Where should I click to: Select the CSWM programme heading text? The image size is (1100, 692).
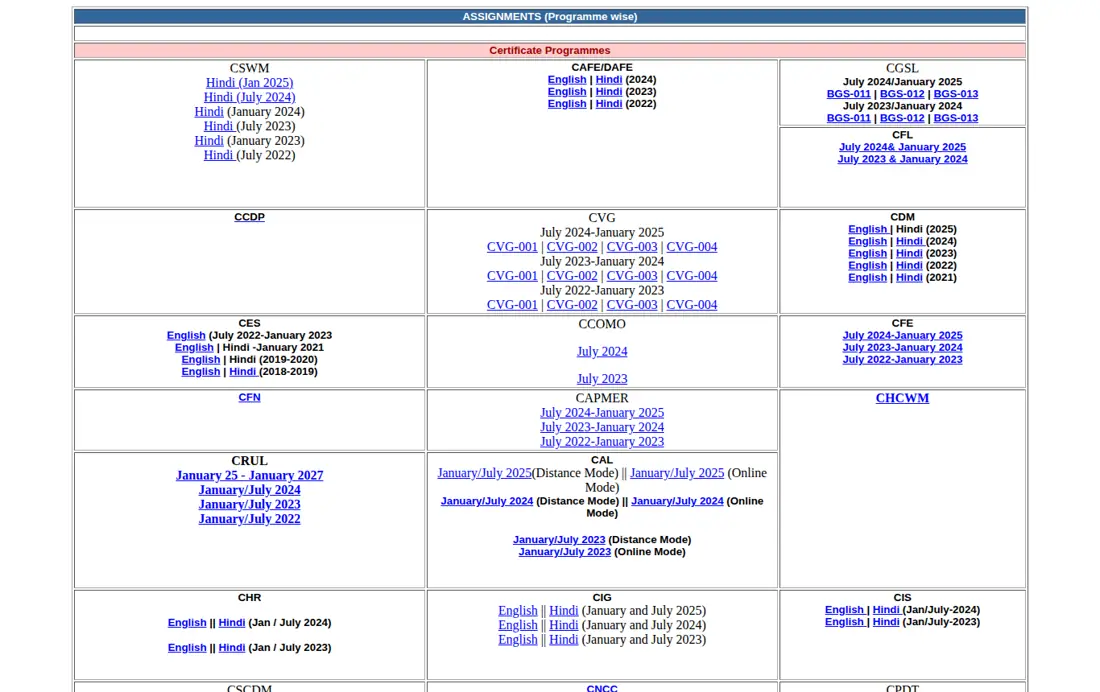point(249,68)
